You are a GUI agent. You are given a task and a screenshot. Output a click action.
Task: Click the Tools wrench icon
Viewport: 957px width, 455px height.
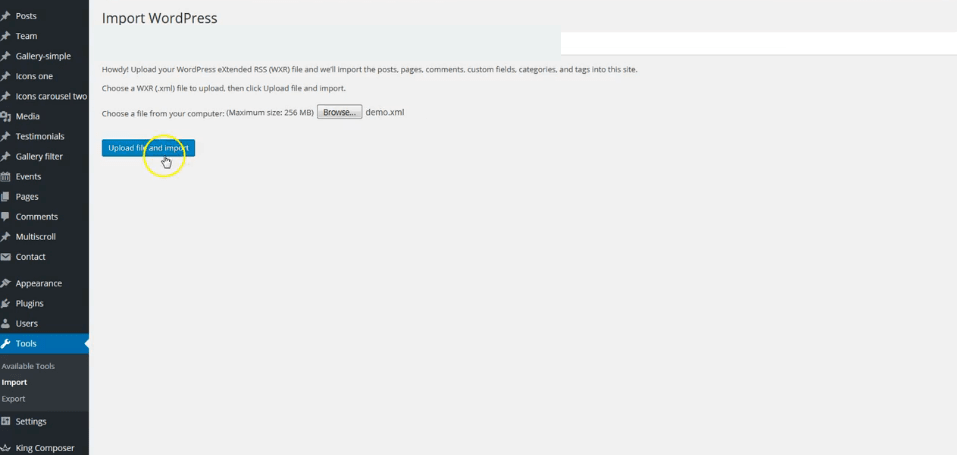pyautogui.click(x=6, y=343)
